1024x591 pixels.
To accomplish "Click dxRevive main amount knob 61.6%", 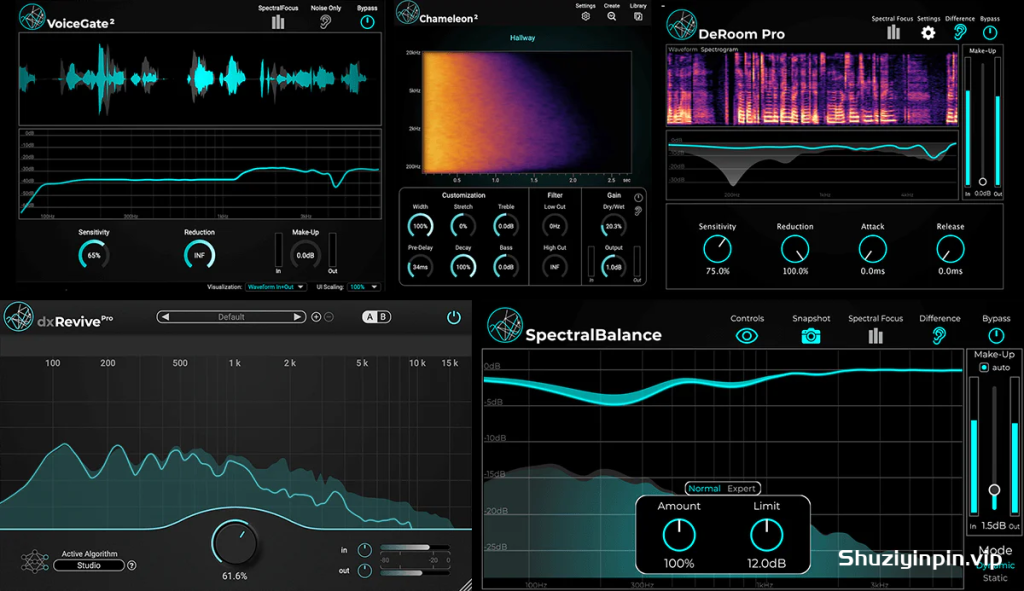I will click(x=234, y=543).
